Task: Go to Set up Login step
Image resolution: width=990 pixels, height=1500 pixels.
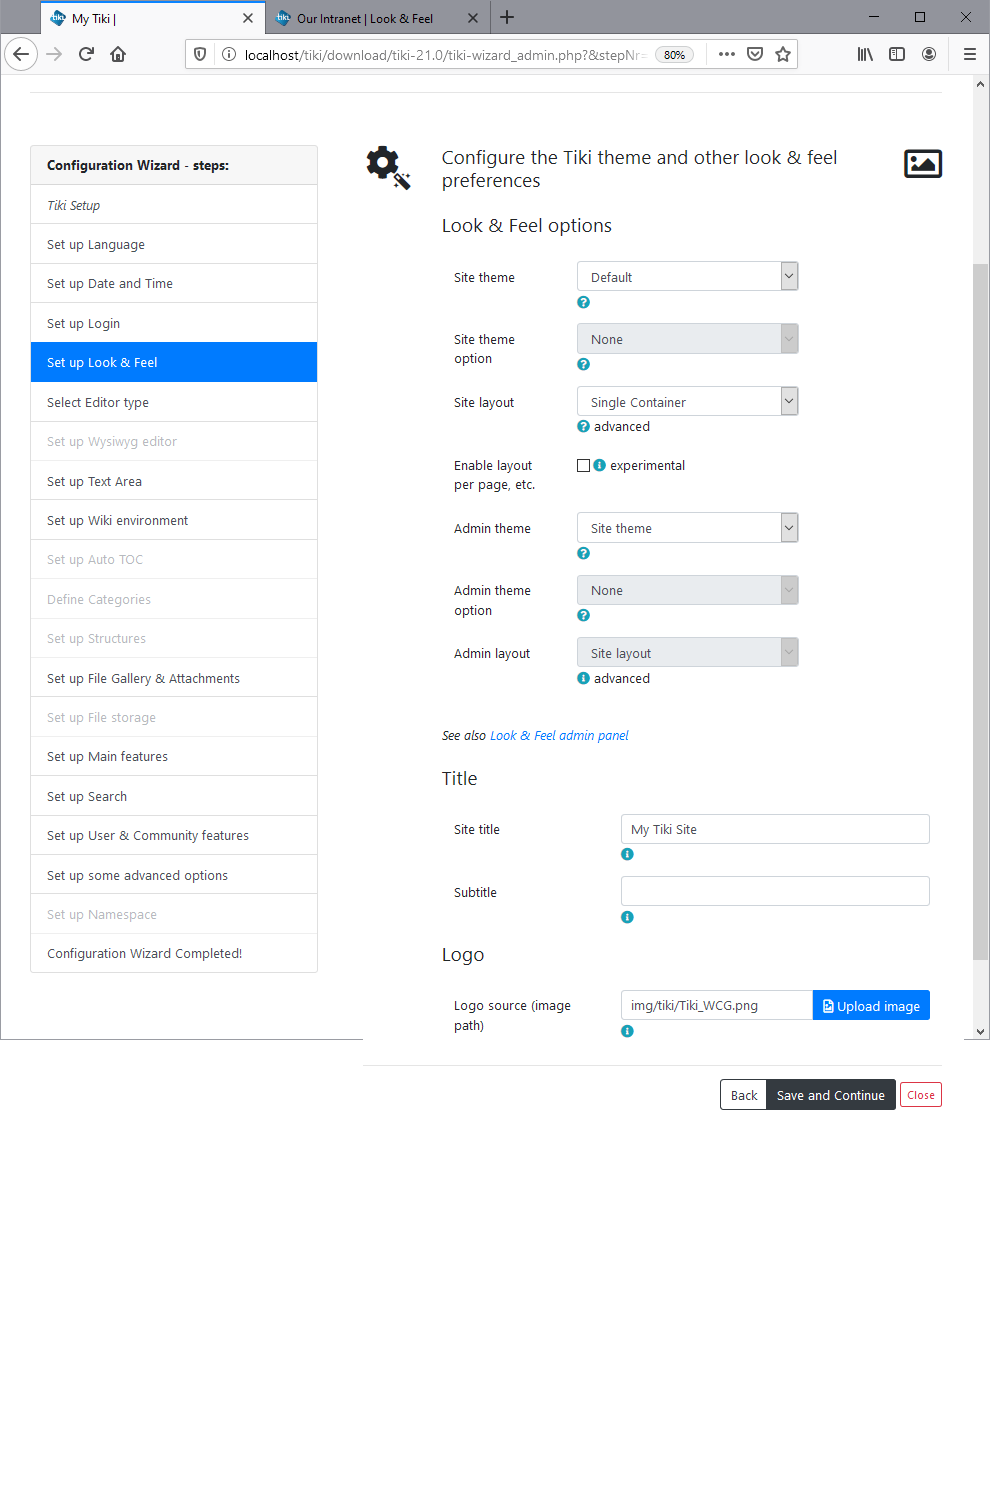Action: click(84, 323)
